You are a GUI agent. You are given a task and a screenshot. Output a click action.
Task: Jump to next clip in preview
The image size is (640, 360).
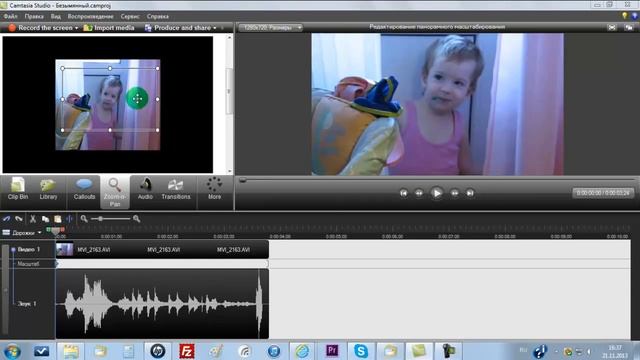[470, 193]
